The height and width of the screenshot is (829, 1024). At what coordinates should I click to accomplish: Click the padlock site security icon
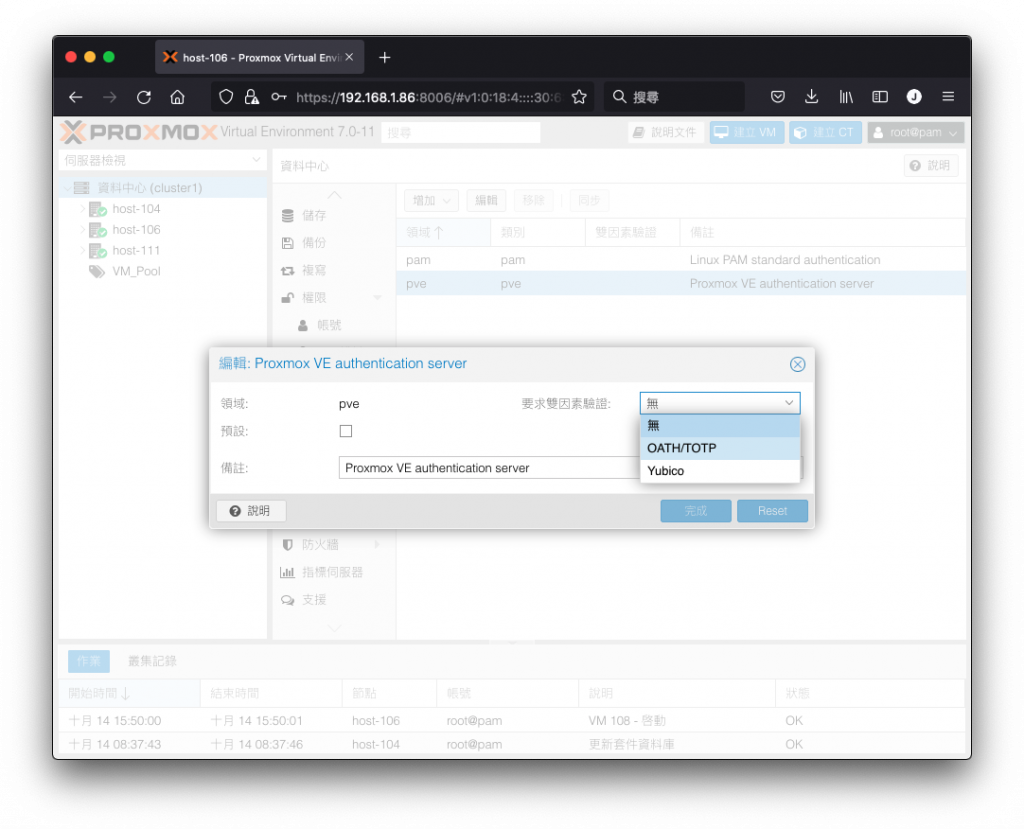point(251,97)
